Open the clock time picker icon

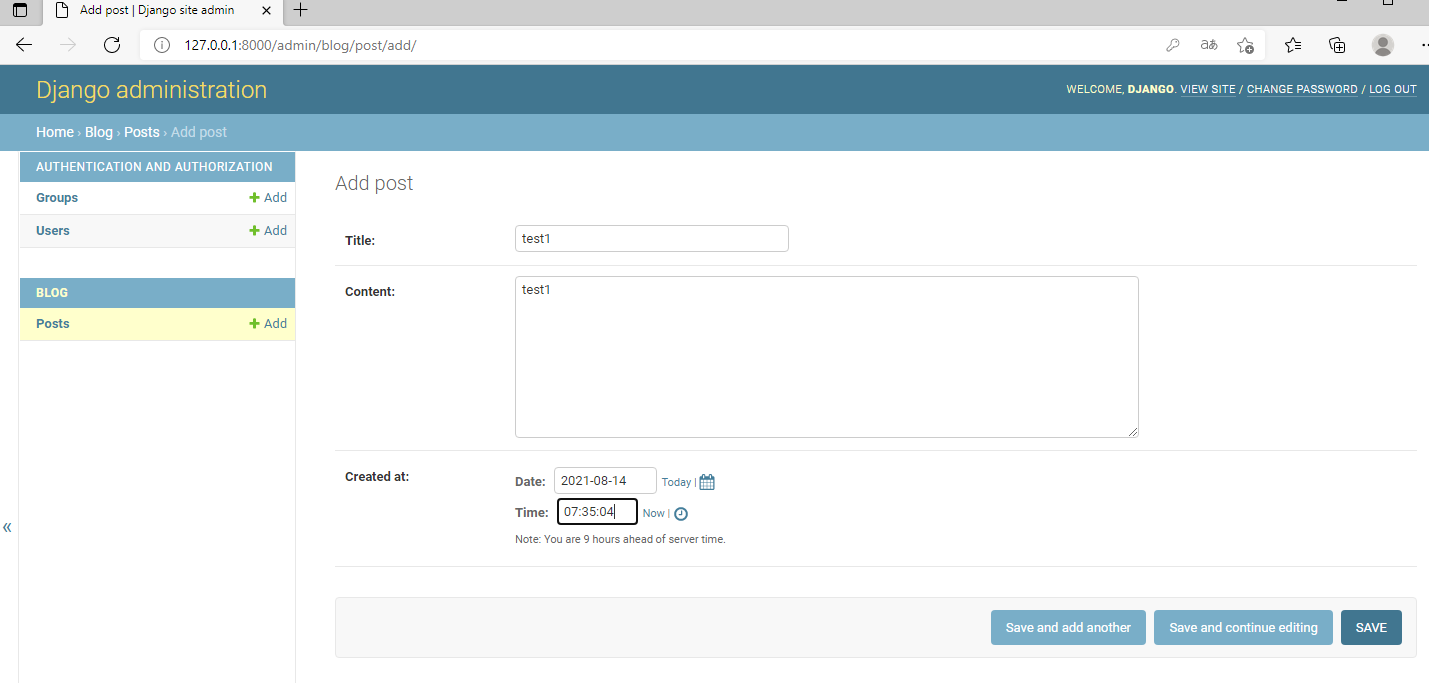click(x=681, y=514)
